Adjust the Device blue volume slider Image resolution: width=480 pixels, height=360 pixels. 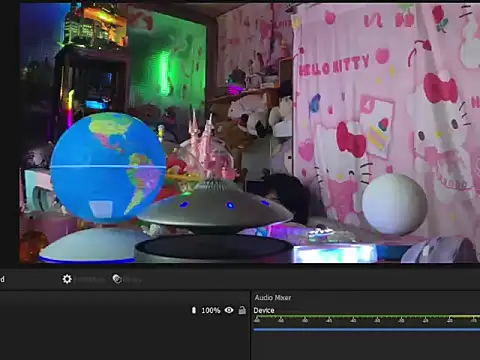tap(367, 330)
